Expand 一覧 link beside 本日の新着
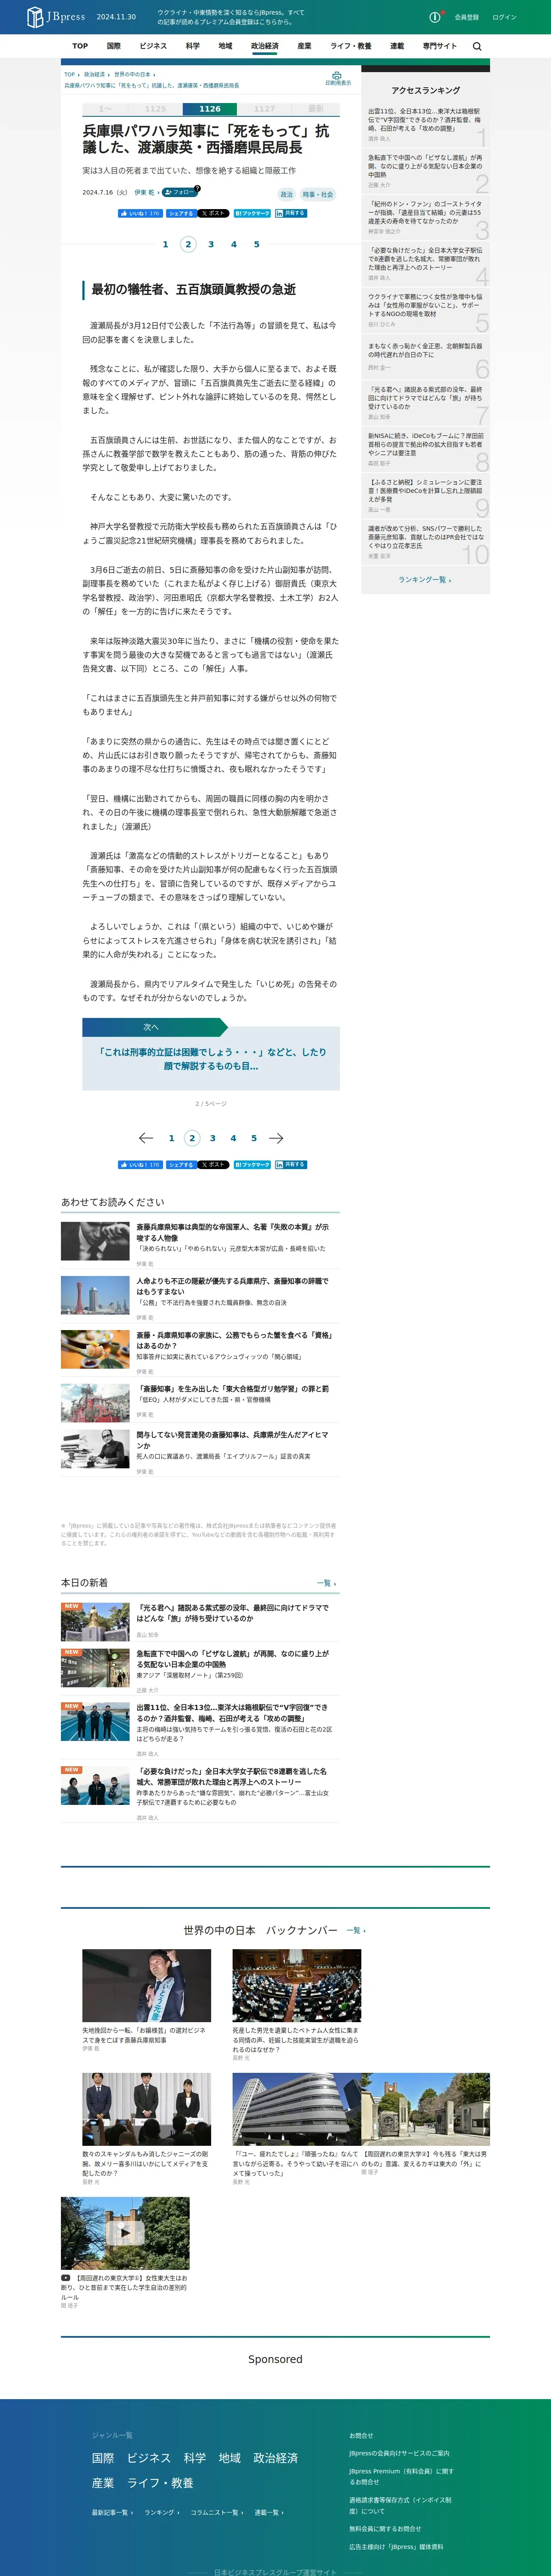This screenshot has width=551, height=2576. click(x=326, y=1583)
